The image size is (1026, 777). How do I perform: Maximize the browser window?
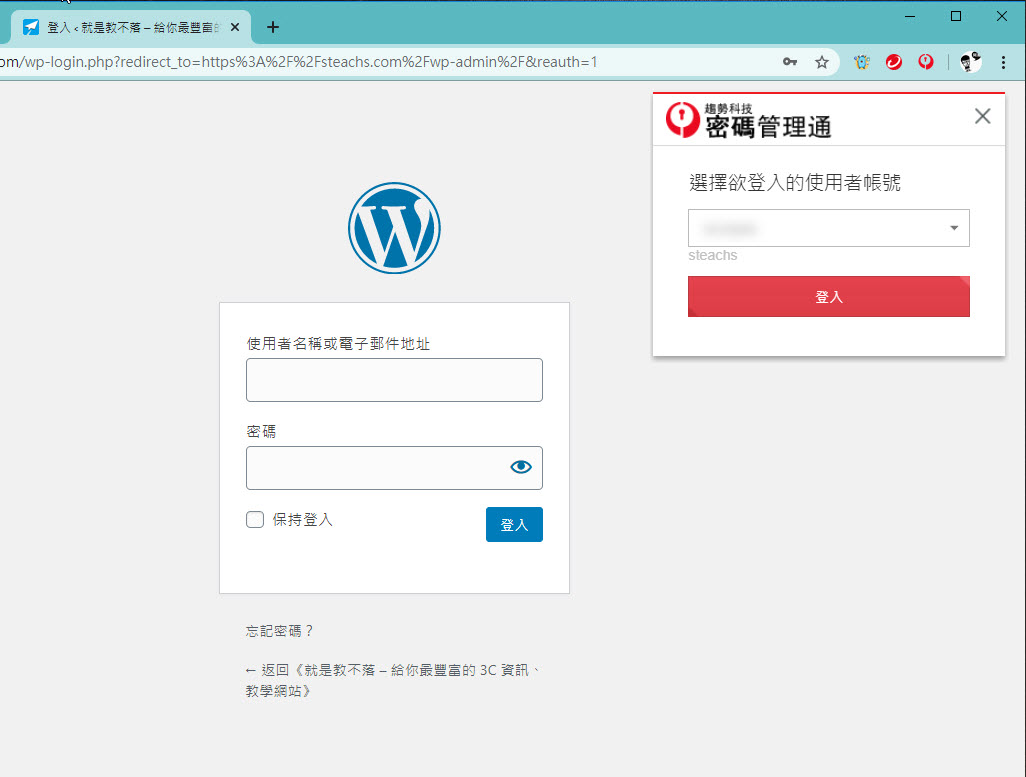[x=955, y=16]
